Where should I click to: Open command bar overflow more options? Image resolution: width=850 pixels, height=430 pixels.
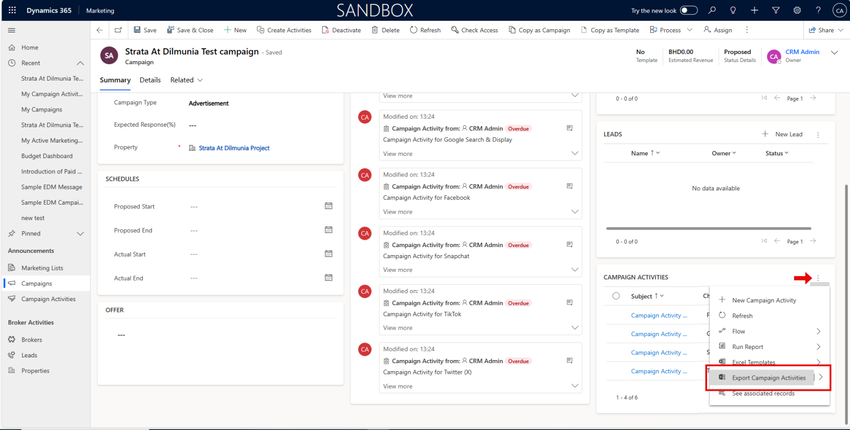[747, 30]
